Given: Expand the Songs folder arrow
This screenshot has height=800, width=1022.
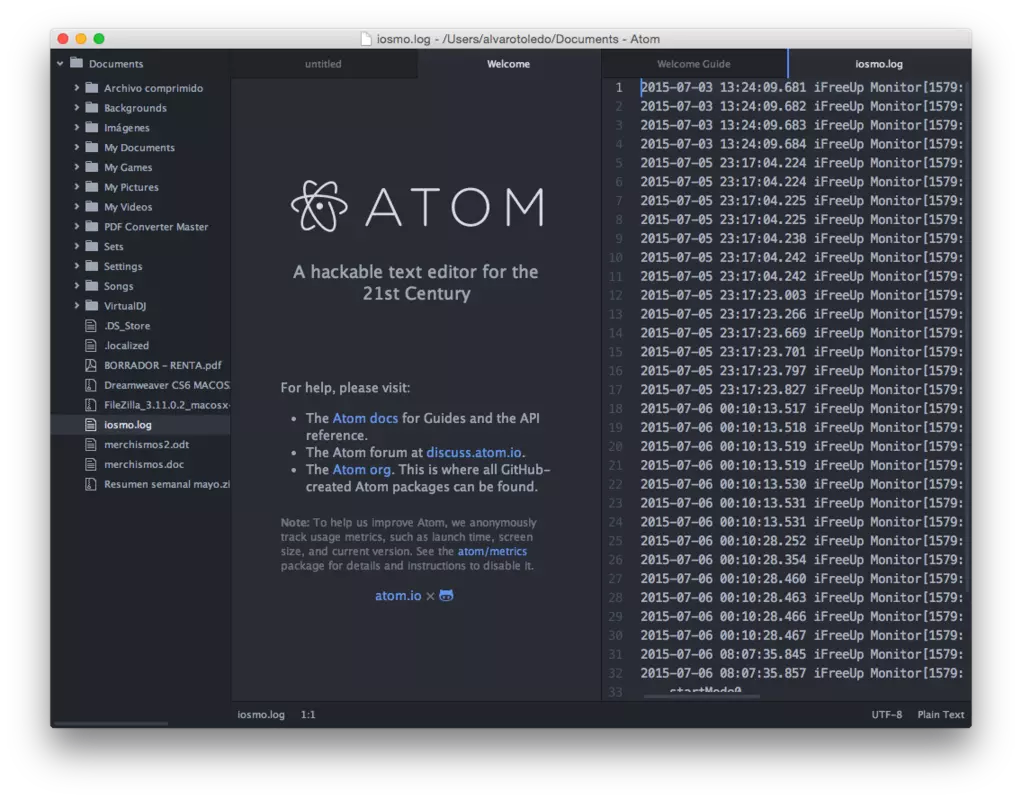Looking at the screenshot, I should pos(77,286).
